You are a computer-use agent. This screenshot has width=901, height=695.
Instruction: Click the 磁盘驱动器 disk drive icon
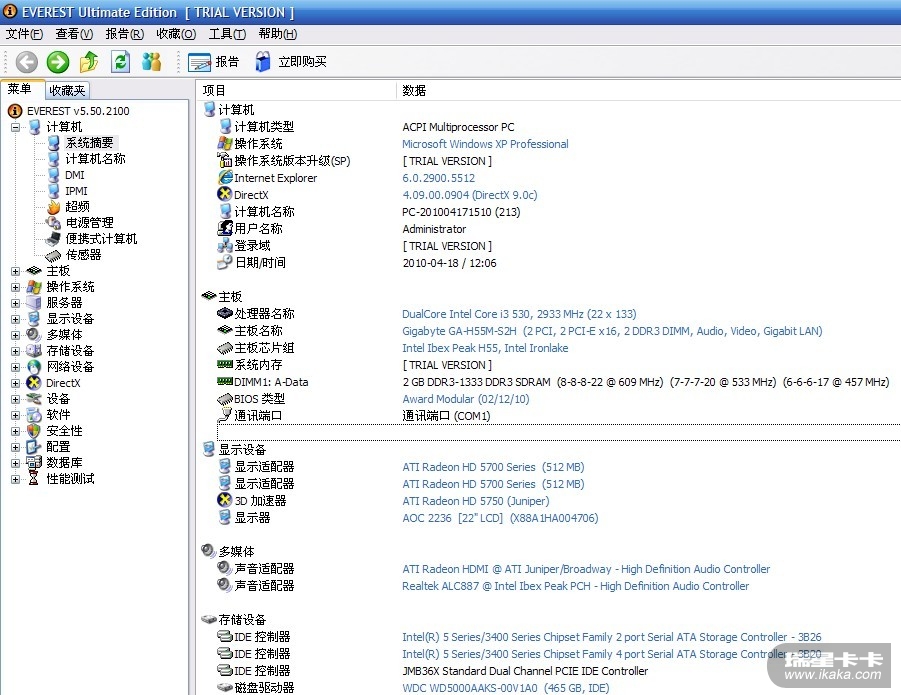click(x=225, y=688)
